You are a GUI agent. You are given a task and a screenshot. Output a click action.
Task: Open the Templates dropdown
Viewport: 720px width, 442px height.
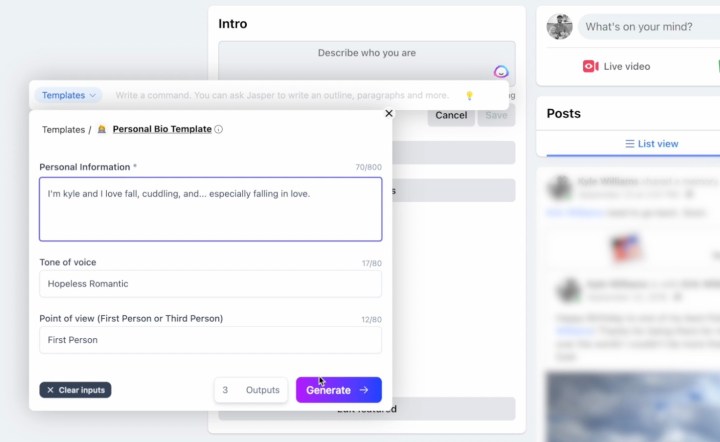[69, 95]
